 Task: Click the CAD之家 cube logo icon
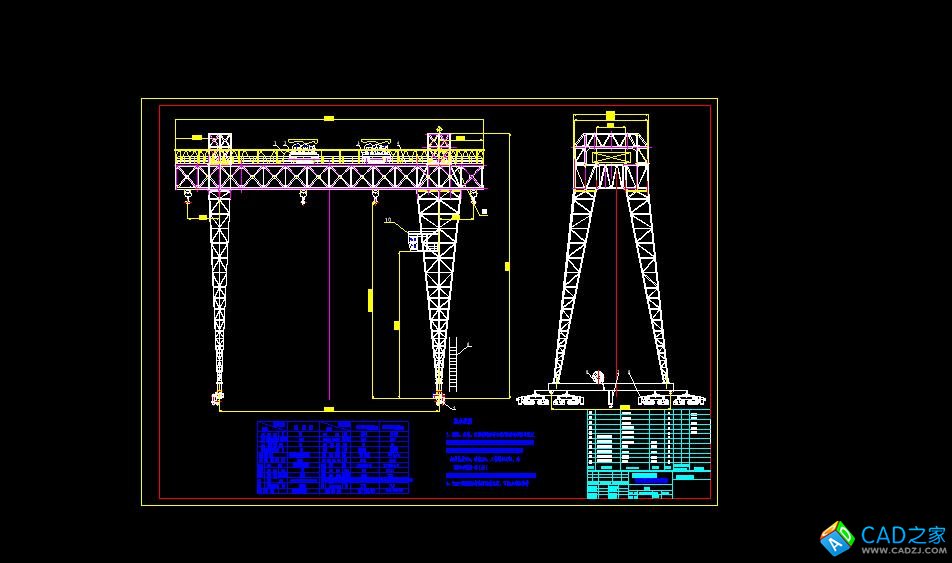point(836,538)
